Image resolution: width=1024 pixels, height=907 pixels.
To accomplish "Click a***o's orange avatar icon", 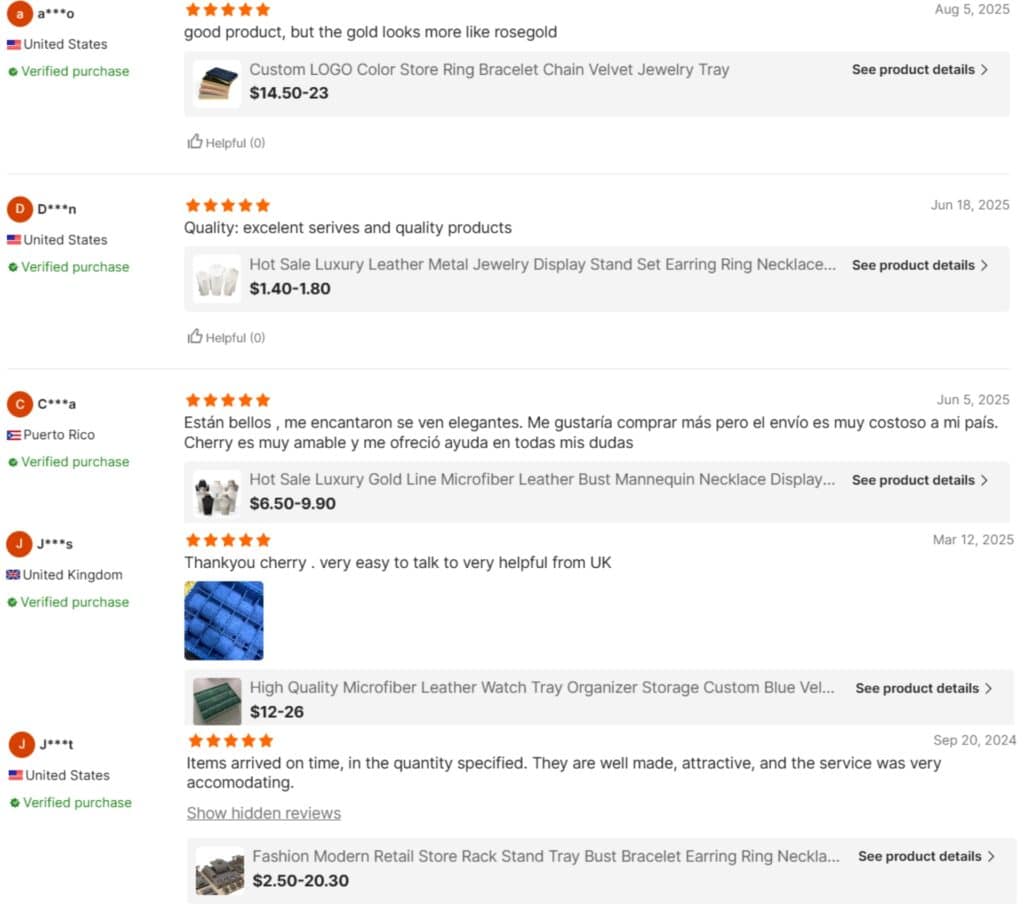I will pos(19,13).
